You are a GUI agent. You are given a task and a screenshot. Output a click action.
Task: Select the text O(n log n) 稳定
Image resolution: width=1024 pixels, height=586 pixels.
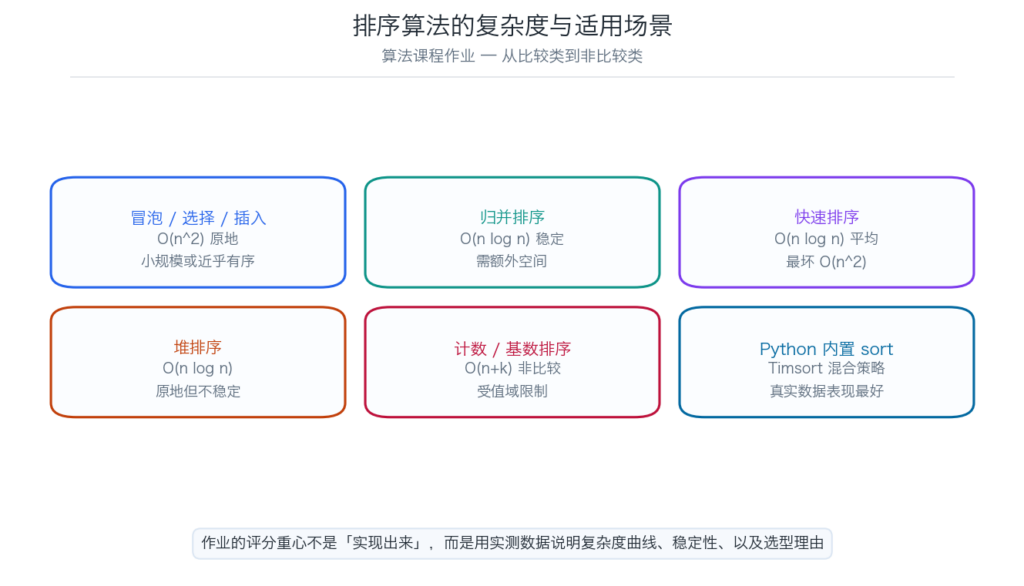click(x=512, y=239)
